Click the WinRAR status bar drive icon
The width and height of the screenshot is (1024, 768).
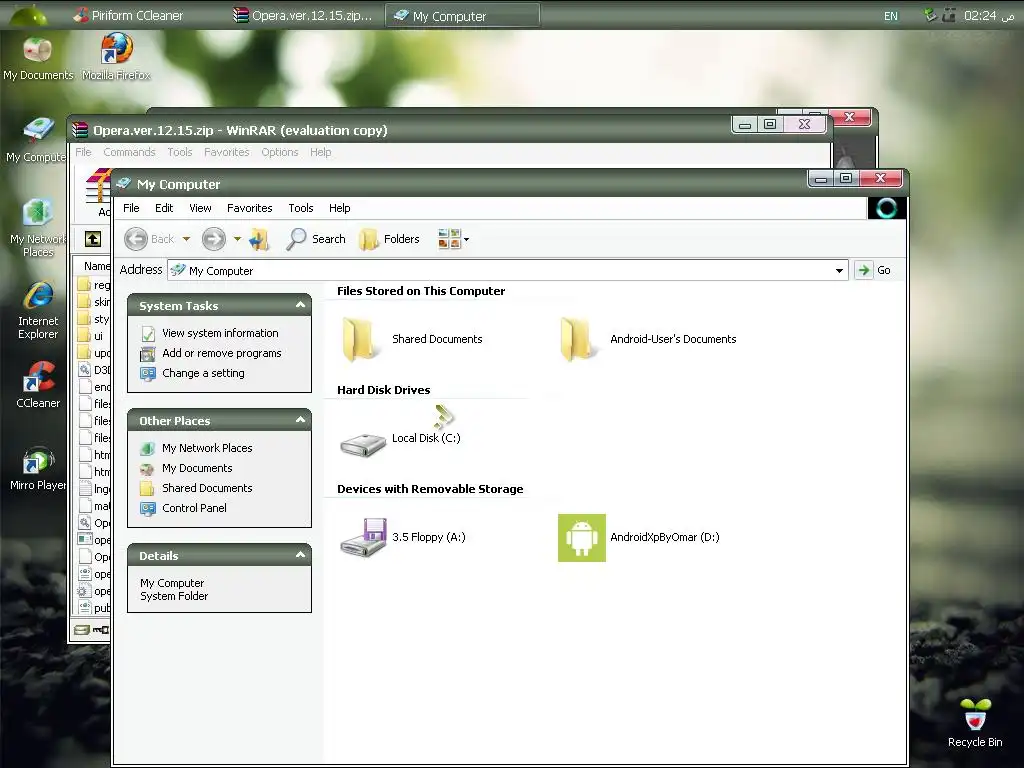83,630
